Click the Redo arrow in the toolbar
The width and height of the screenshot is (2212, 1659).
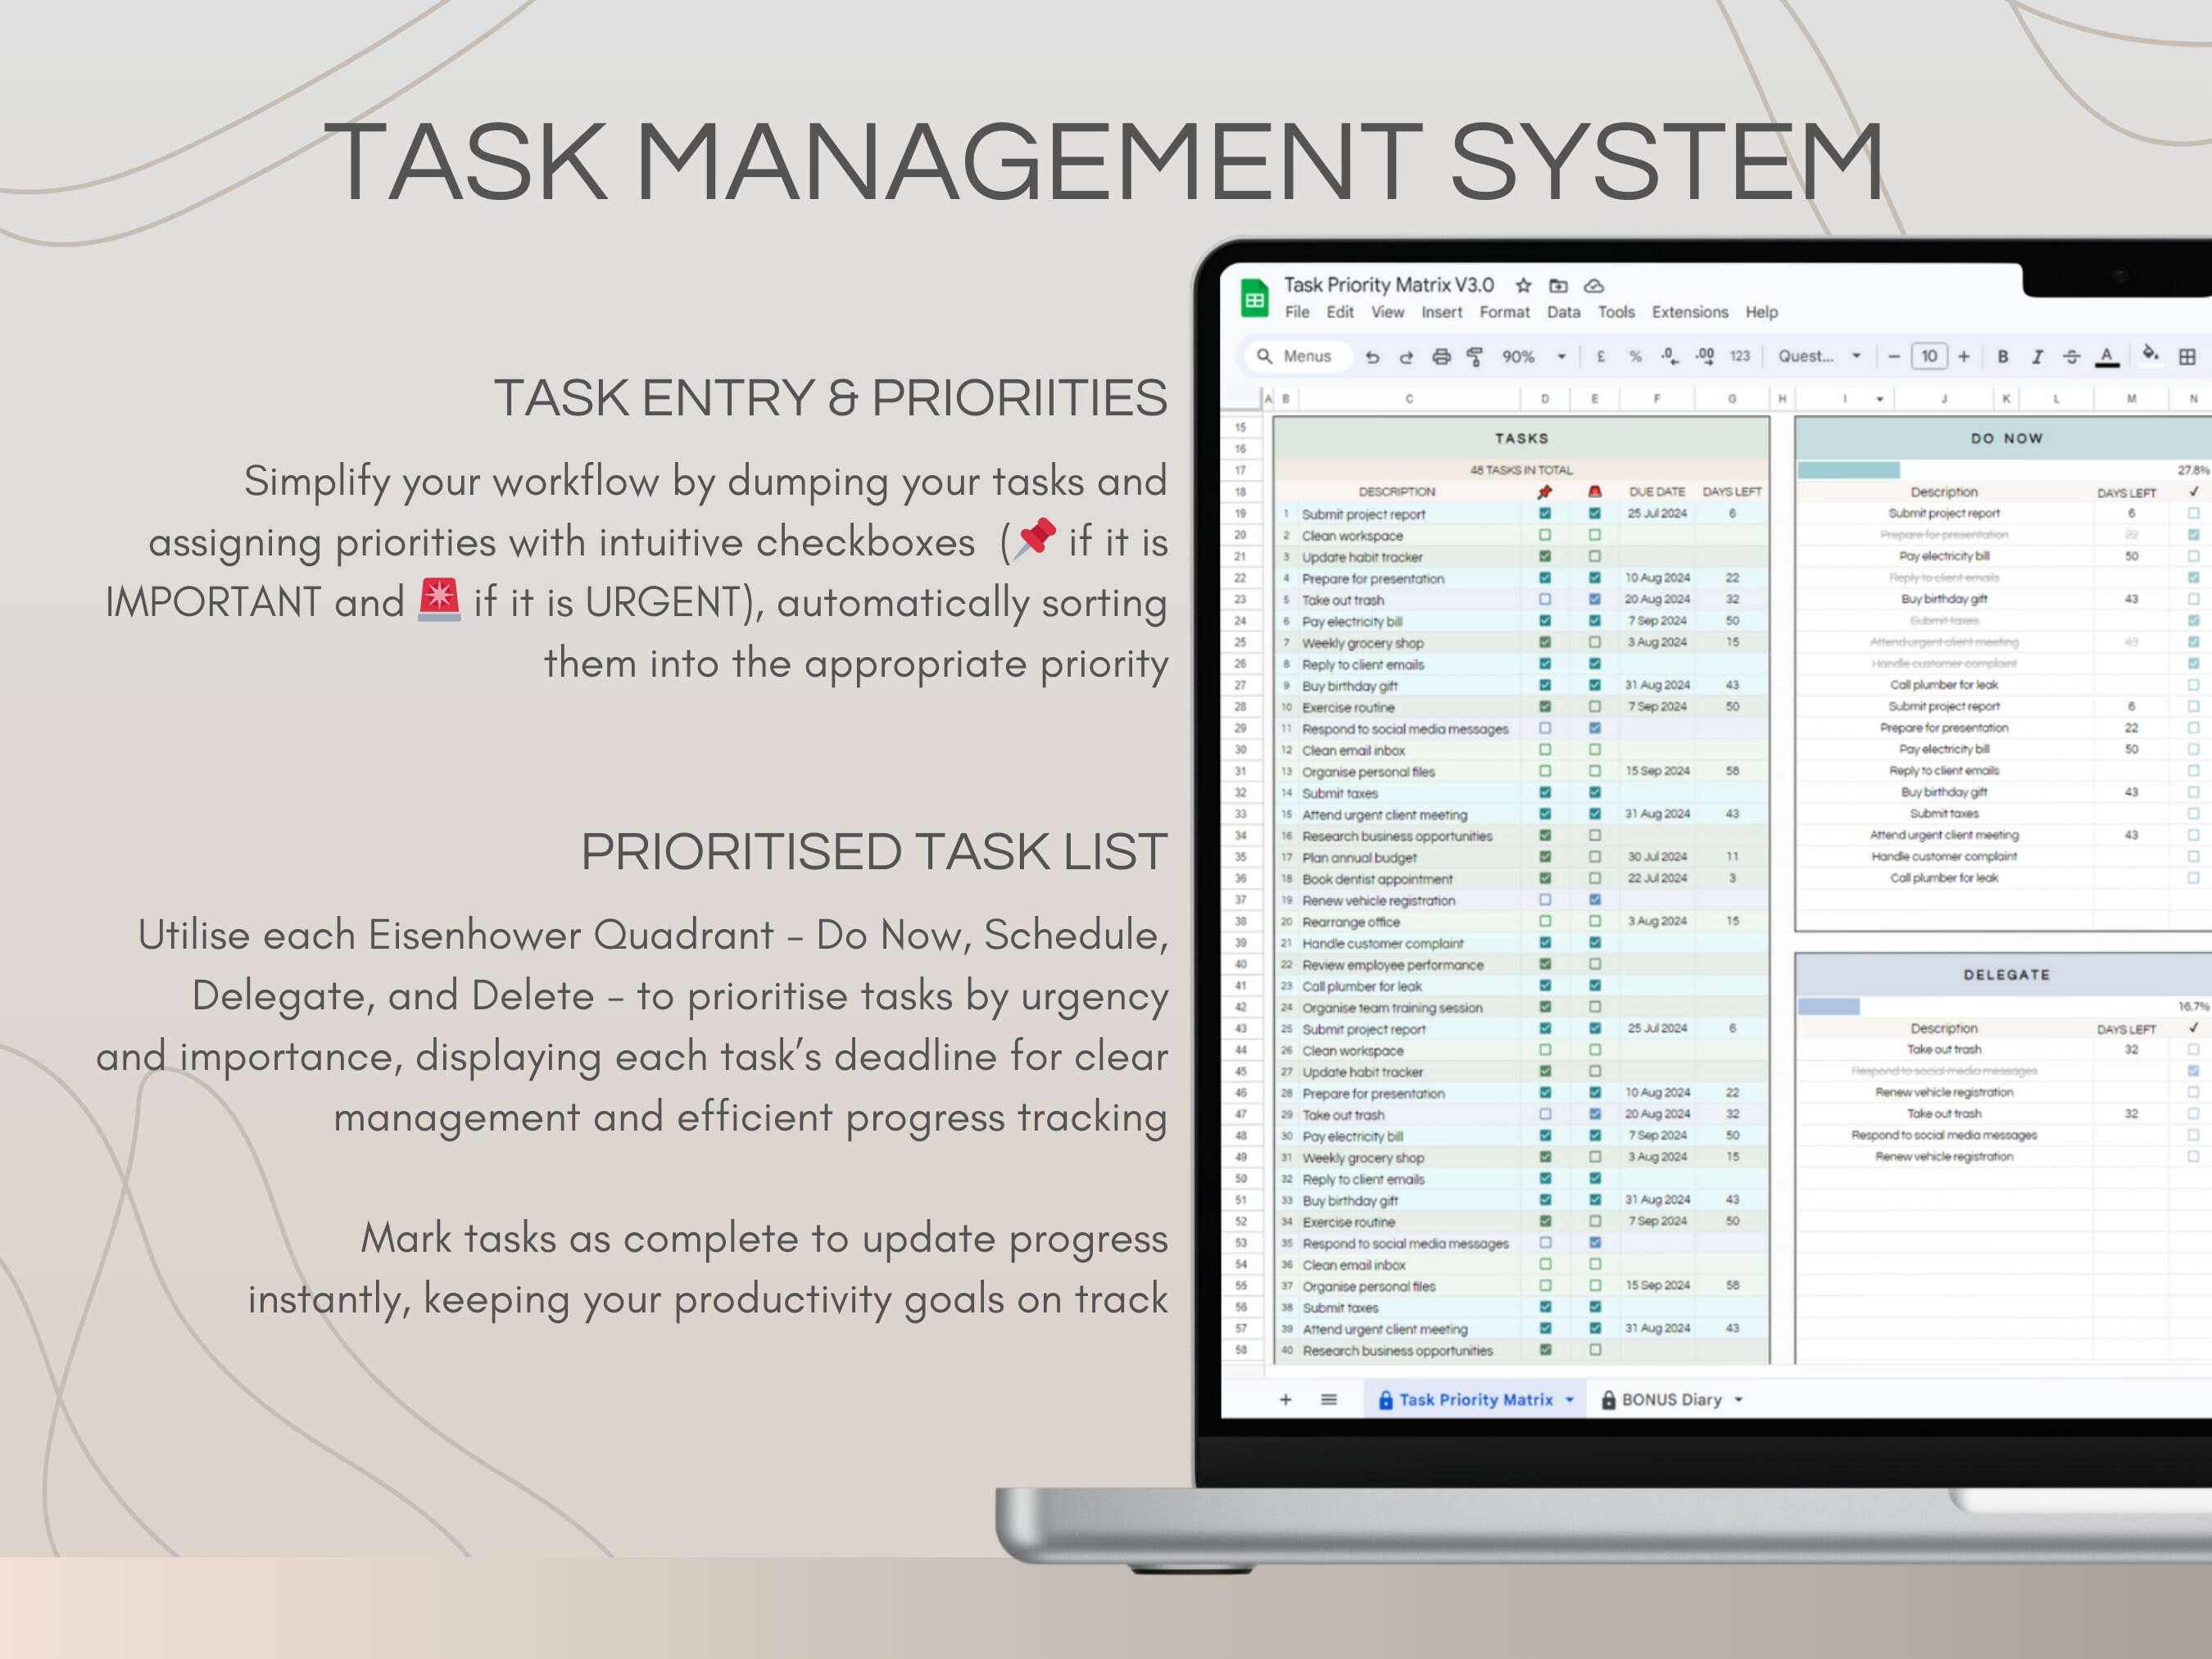tap(1406, 357)
